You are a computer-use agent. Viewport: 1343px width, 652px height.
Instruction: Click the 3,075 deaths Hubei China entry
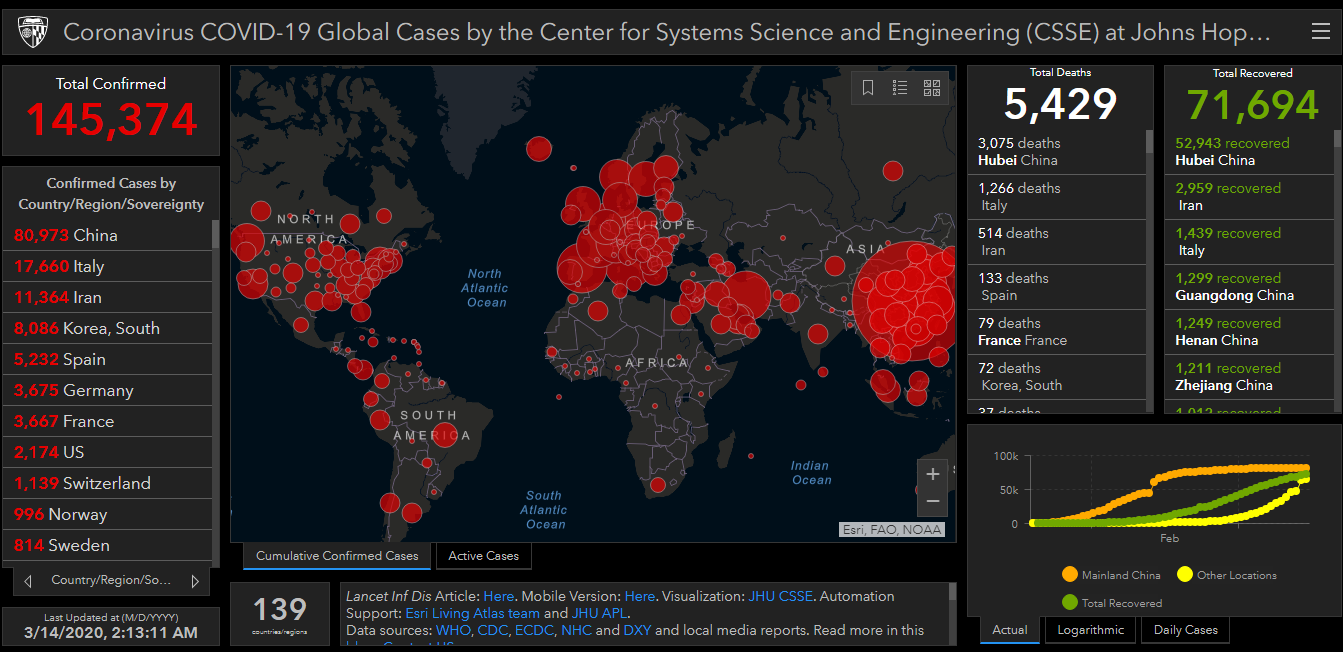(1056, 152)
